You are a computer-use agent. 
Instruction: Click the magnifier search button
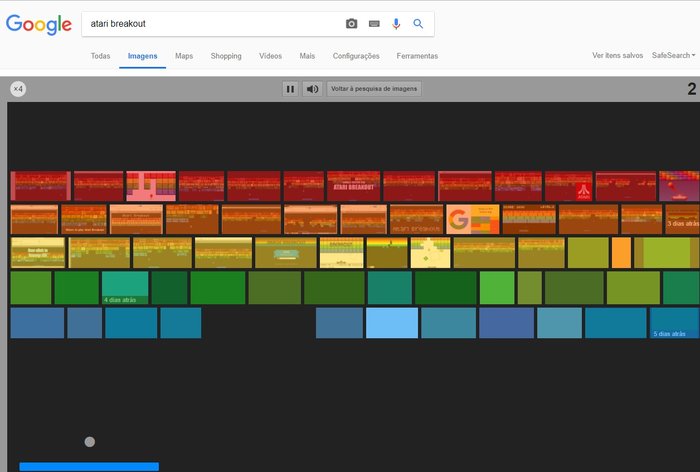(418, 24)
